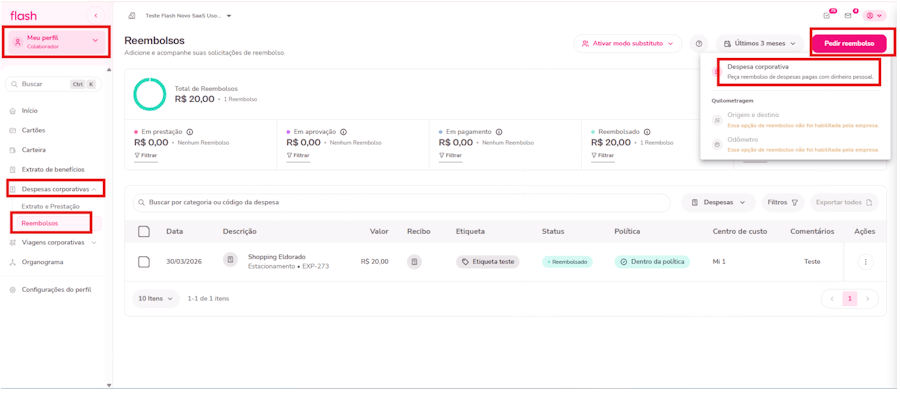Click info icon next to Em pagamento
Viewport: 900px width, 399px height.
click(x=499, y=131)
